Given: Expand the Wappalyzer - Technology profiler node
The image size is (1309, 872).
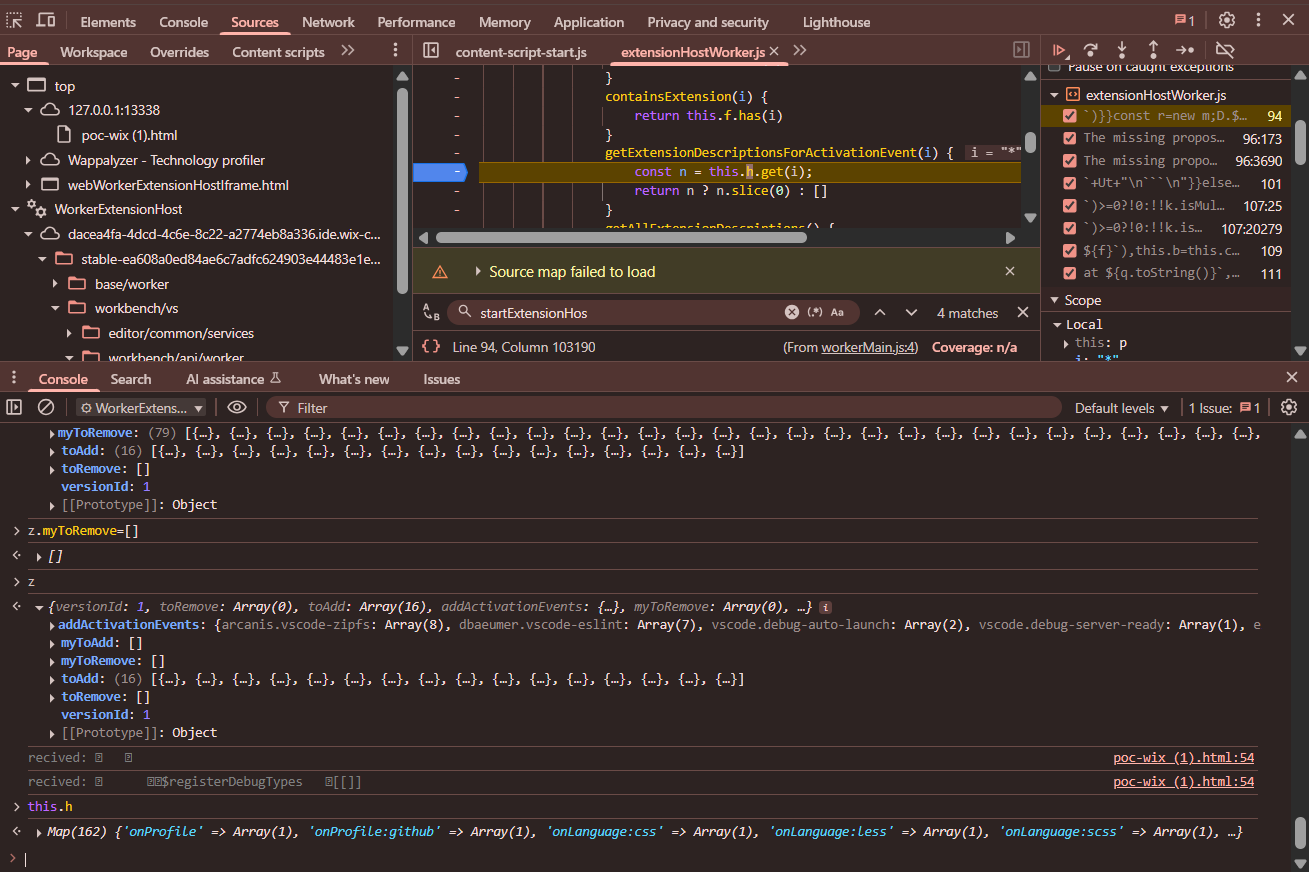Looking at the screenshot, I should pos(29,160).
